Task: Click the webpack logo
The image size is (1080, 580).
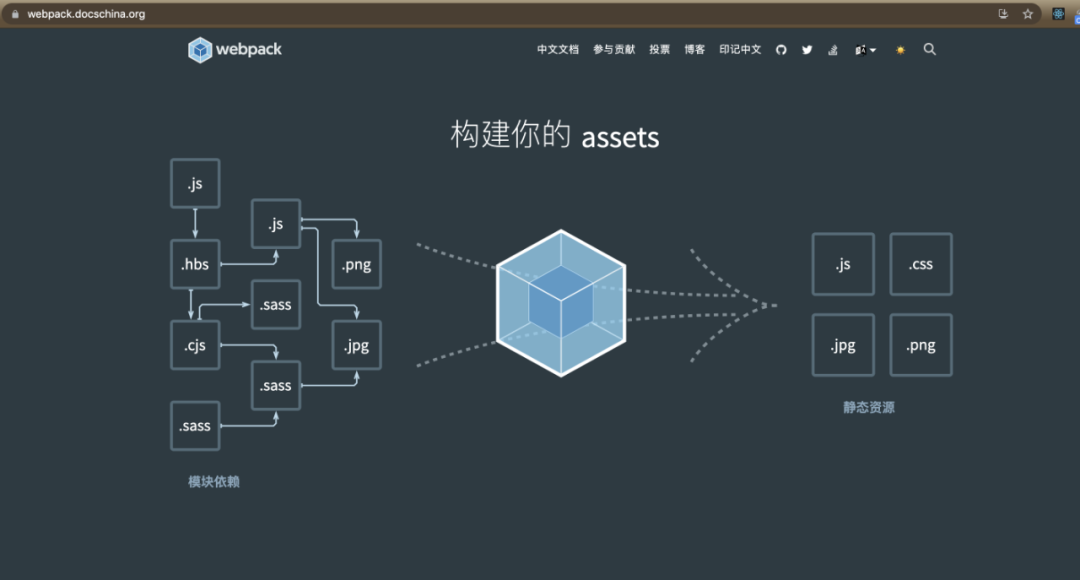Action: (x=235, y=49)
